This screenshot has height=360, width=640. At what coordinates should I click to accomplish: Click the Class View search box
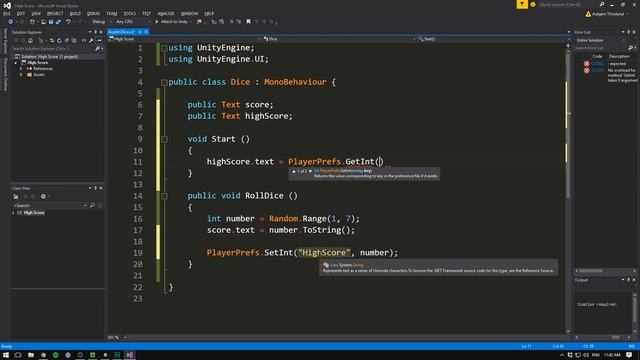click(48, 205)
